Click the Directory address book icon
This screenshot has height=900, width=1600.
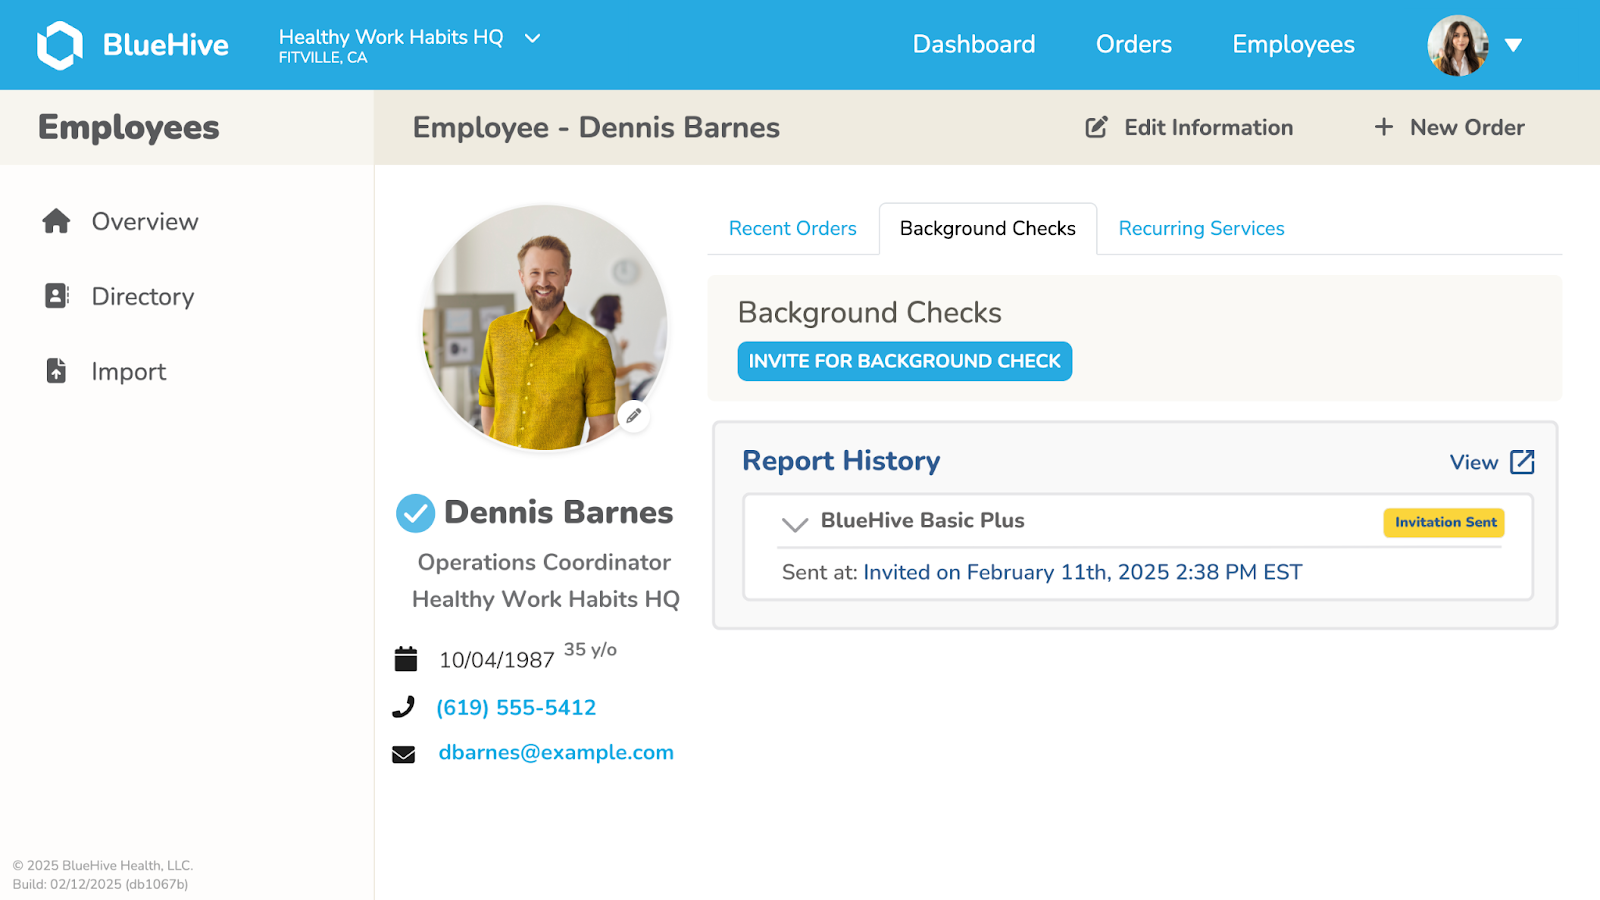(57, 296)
